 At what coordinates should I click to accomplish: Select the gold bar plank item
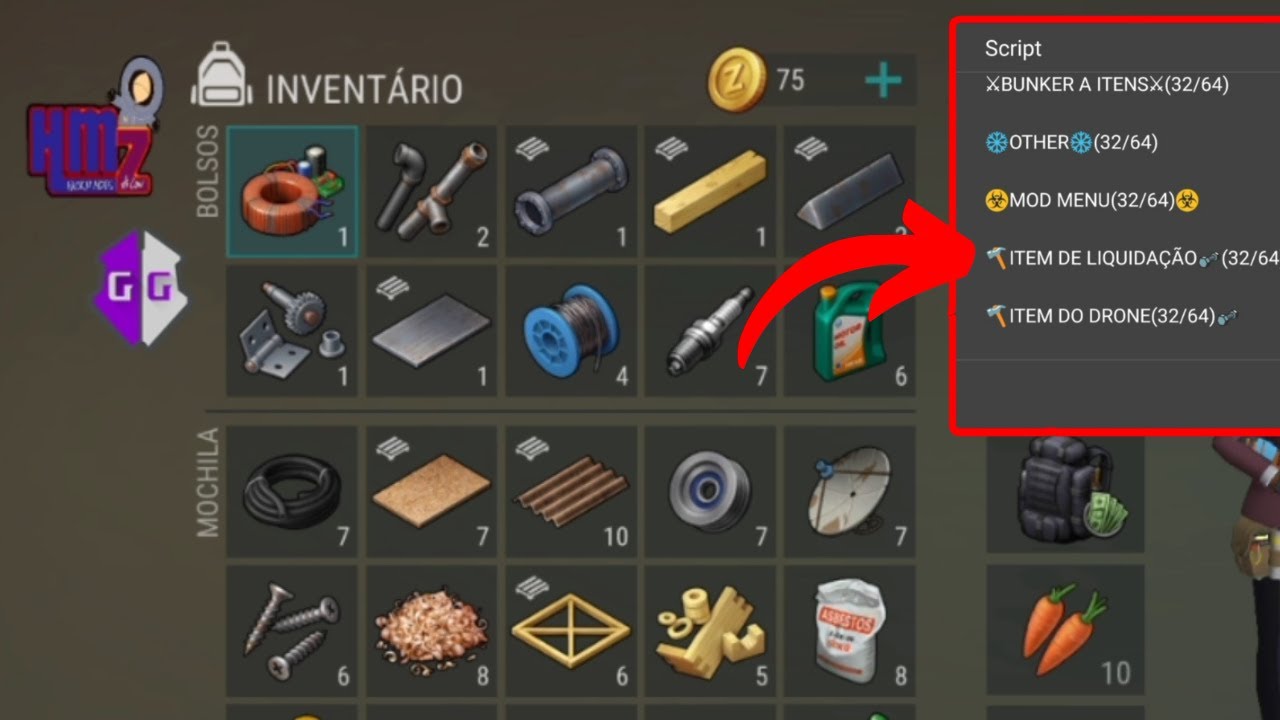pyautogui.click(x=709, y=191)
